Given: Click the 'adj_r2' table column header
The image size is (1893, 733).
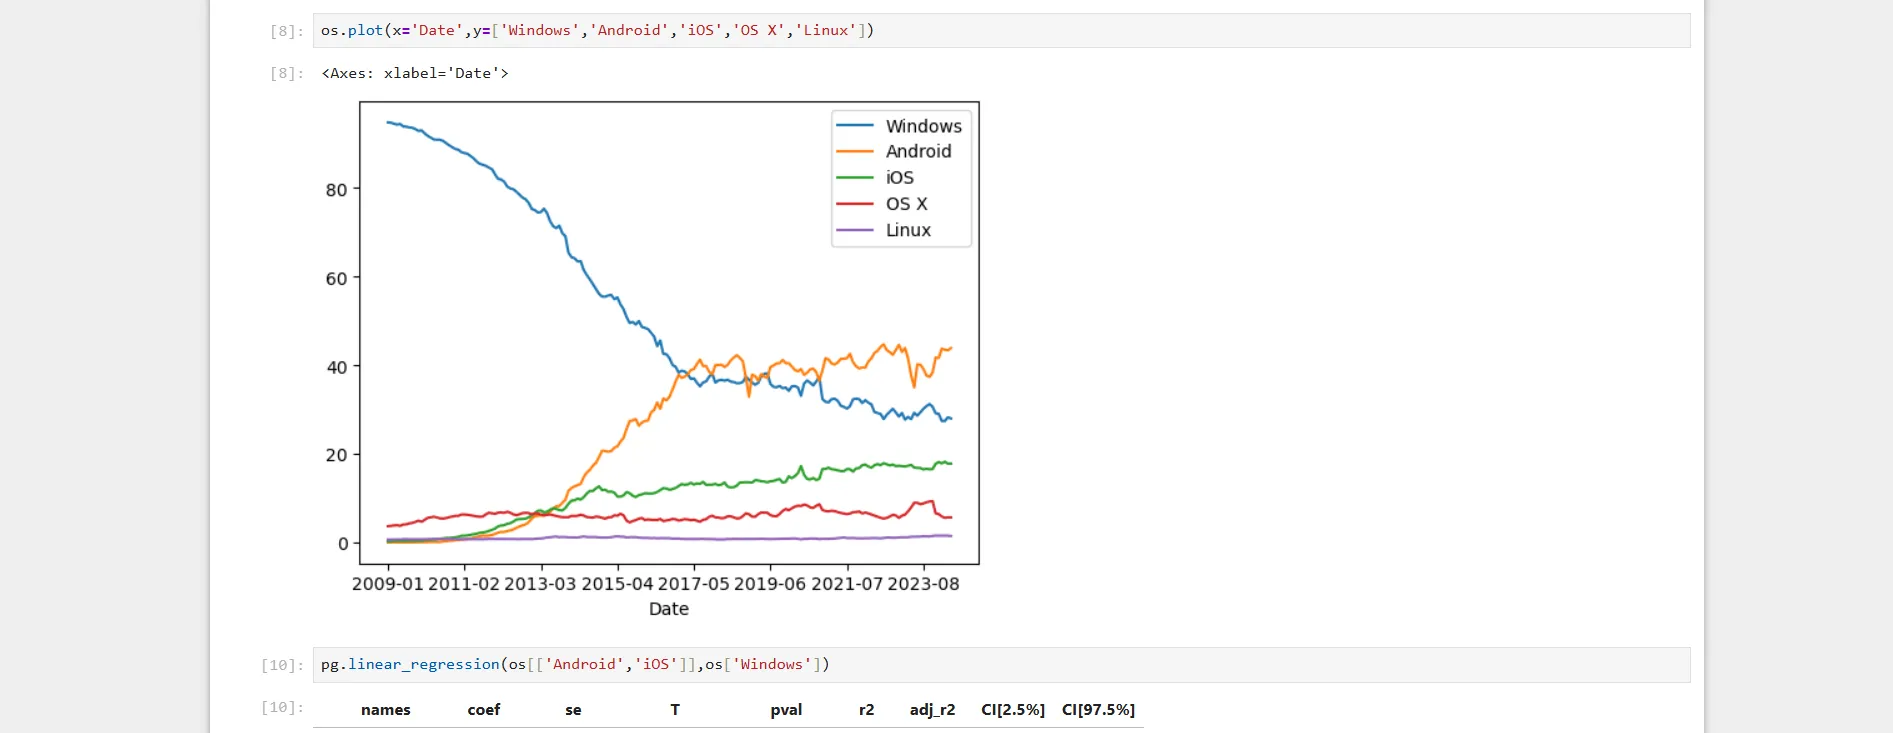Looking at the screenshot, I should 933,710.
